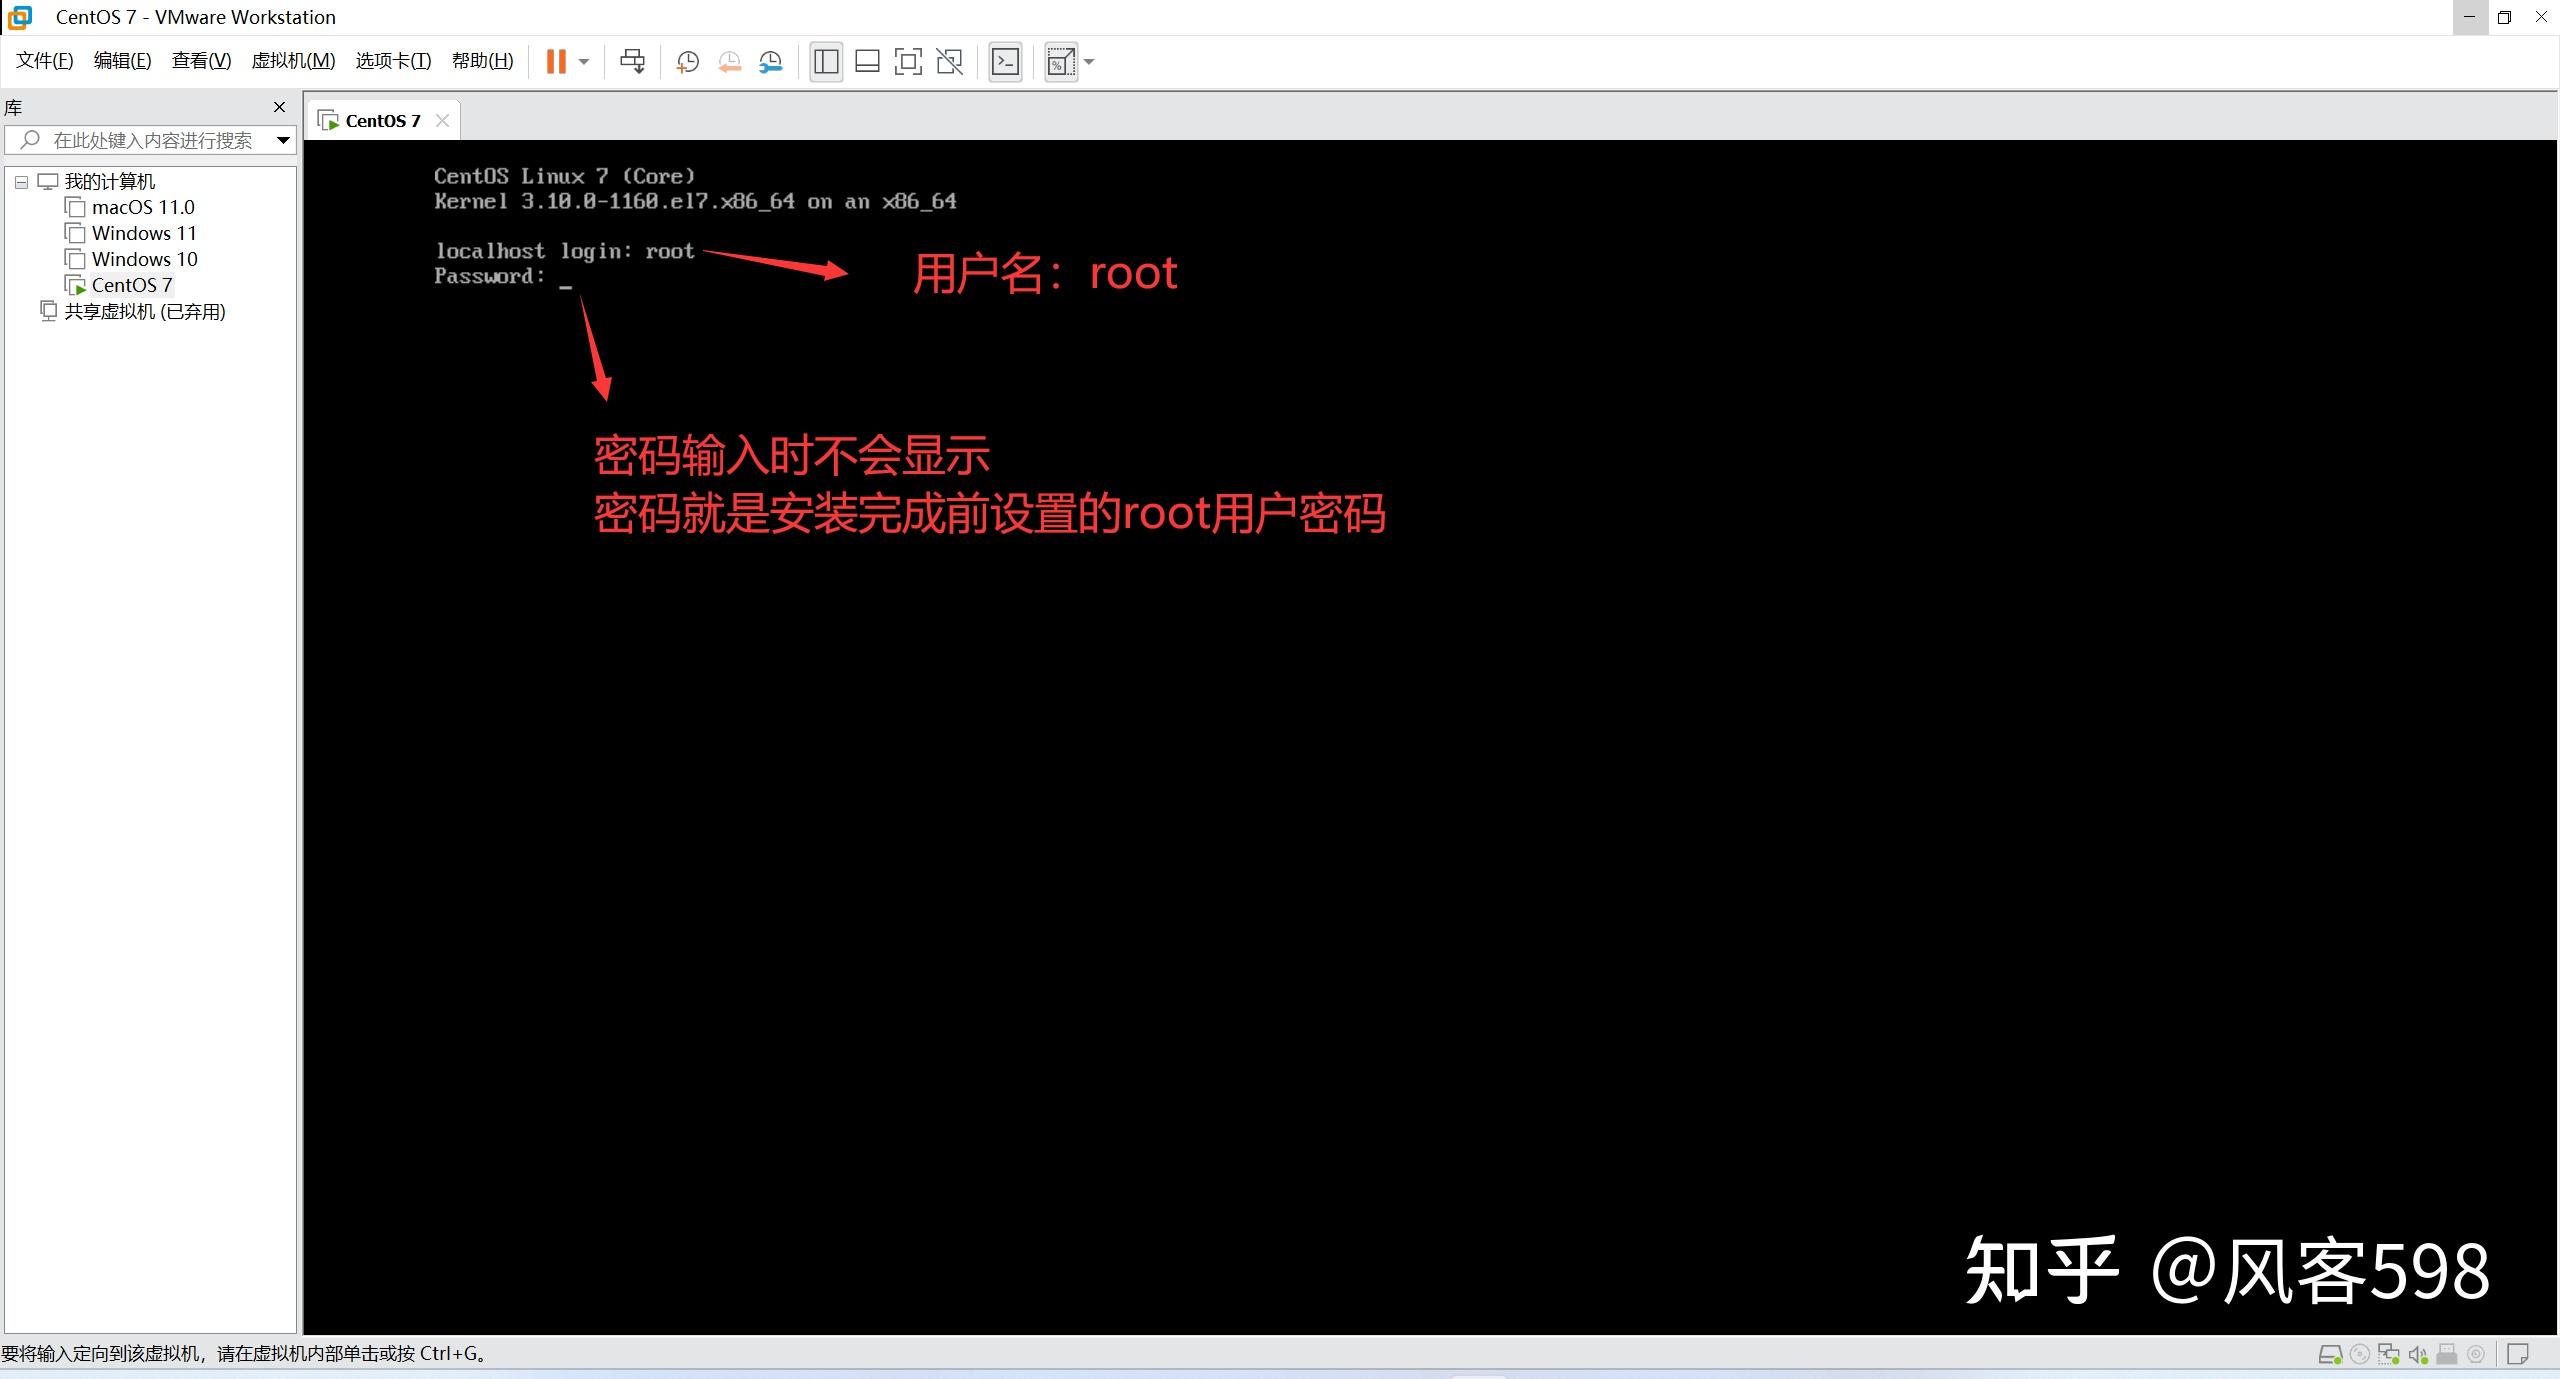Take a snapshot of the virtual machine
The height and width of the screenshot is (1379, 2560).
(x=687, y=62)
